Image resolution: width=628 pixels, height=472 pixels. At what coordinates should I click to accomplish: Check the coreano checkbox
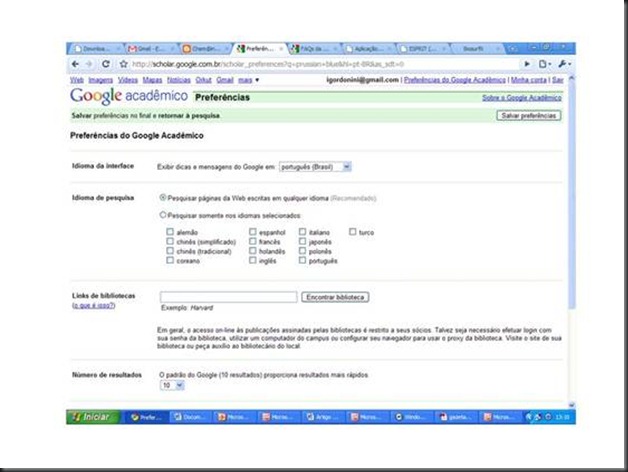pyautogui.click(x=170, y=260)
